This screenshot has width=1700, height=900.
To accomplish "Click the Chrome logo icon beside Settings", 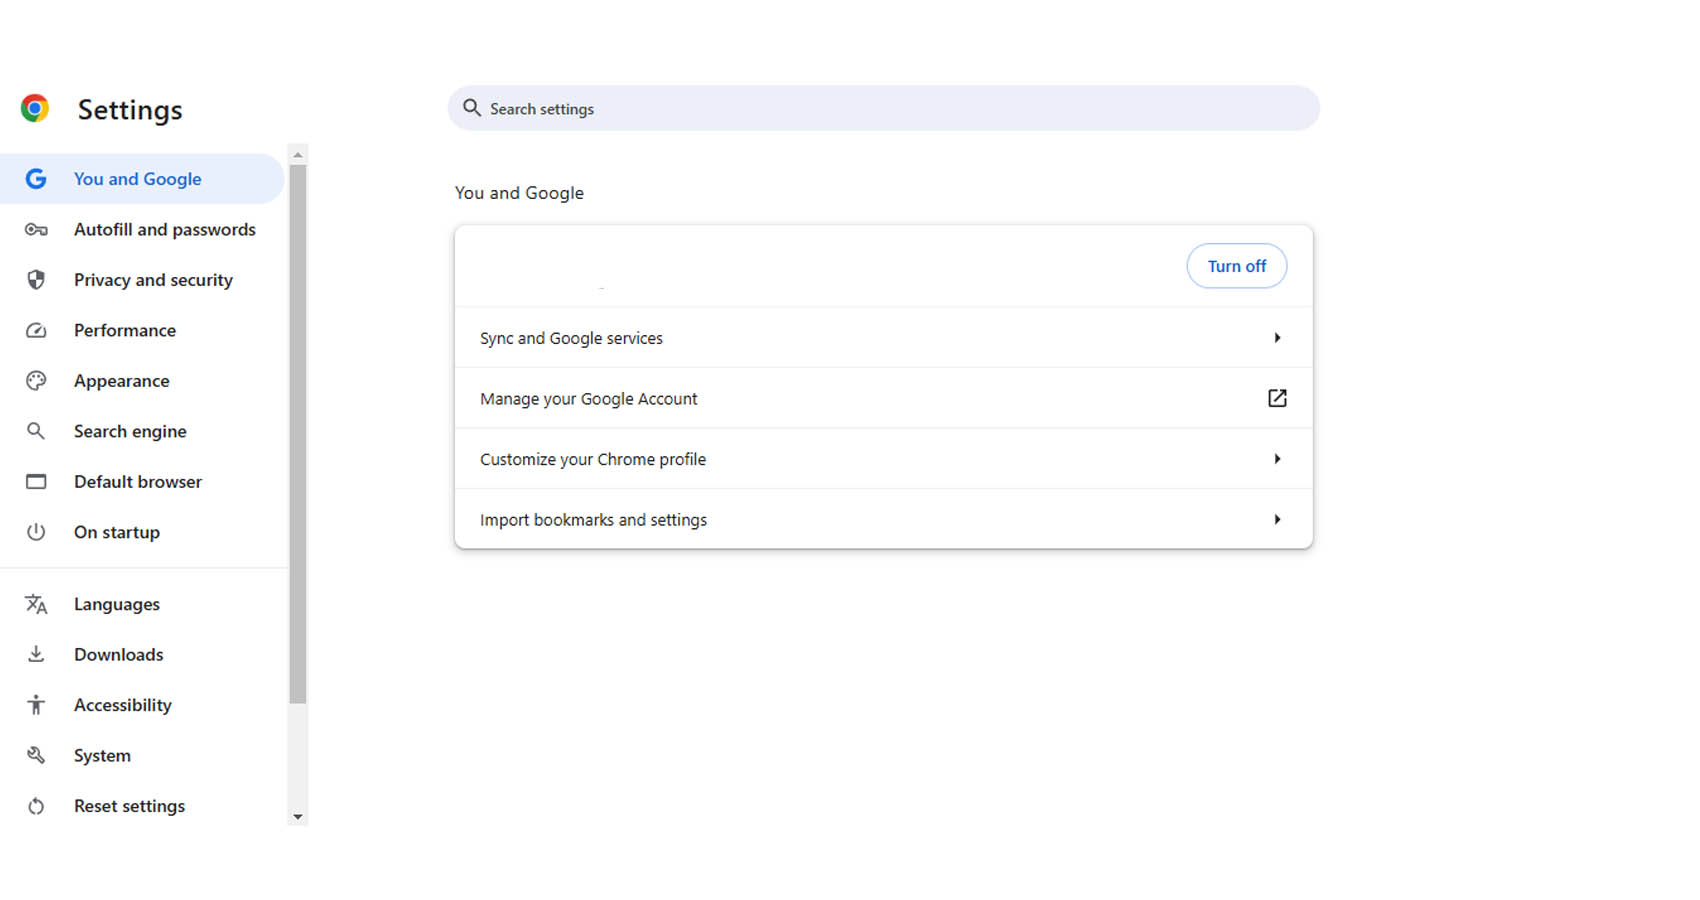I will [x=35, y=108].
